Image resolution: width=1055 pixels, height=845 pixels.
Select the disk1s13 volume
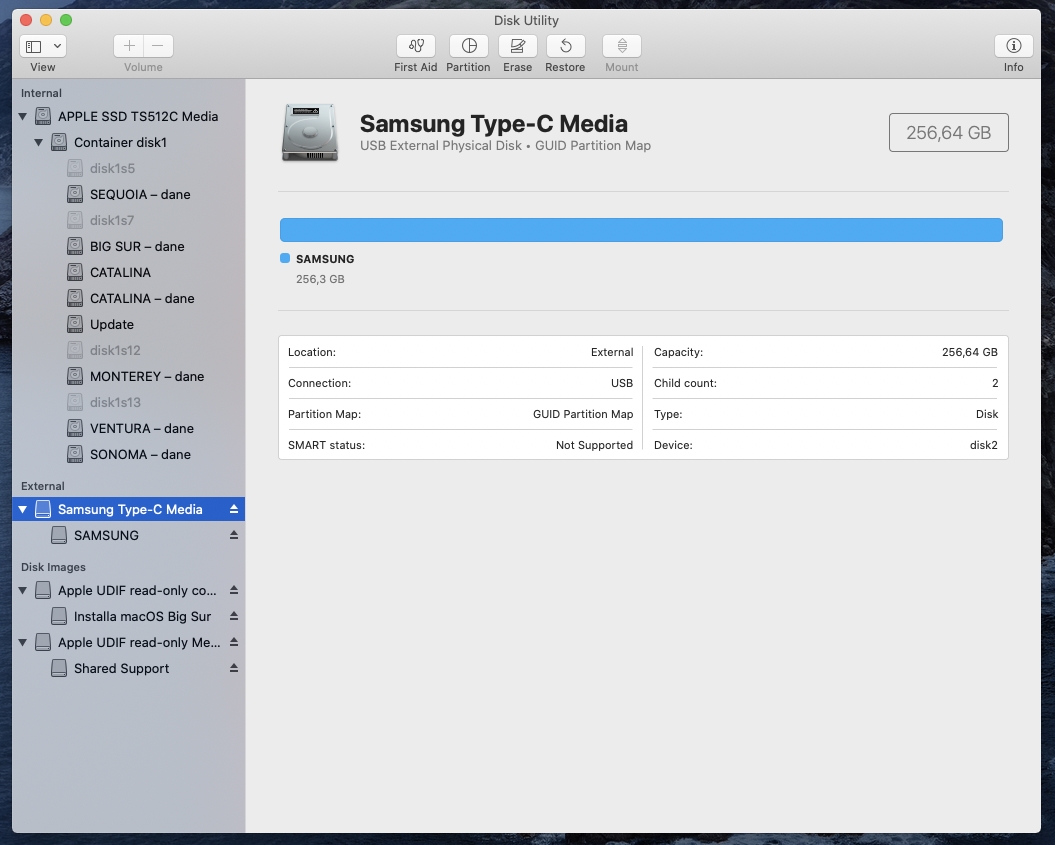click(129, 402)
